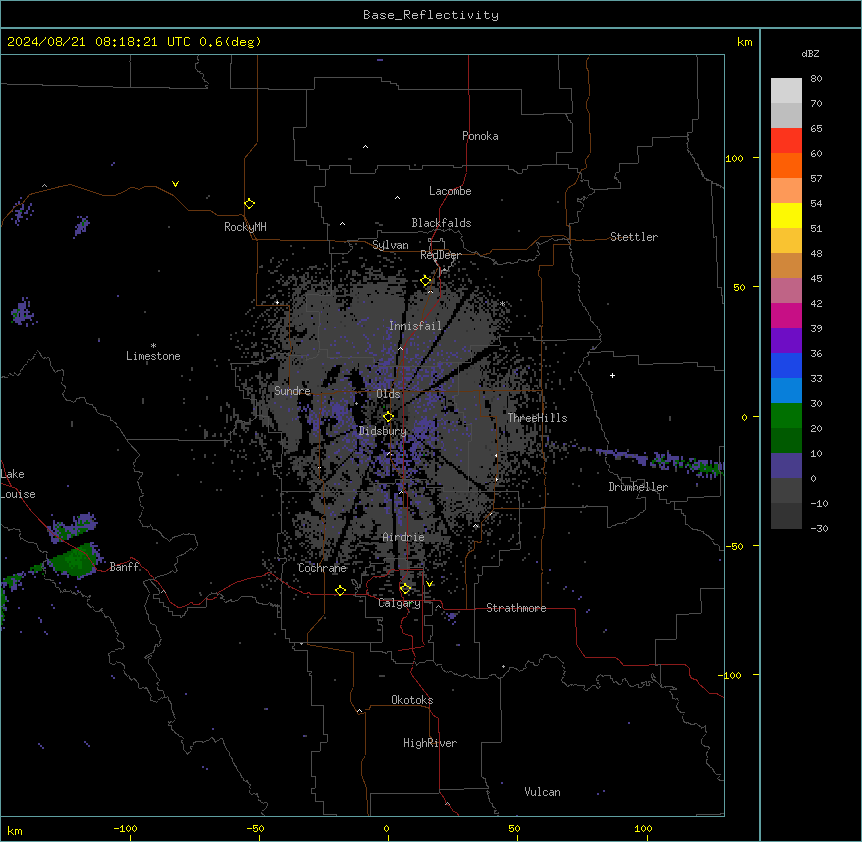This screenshot has width=862, height=842.
Task: Click the Cochrane label
Action: (x=322, y=568)
